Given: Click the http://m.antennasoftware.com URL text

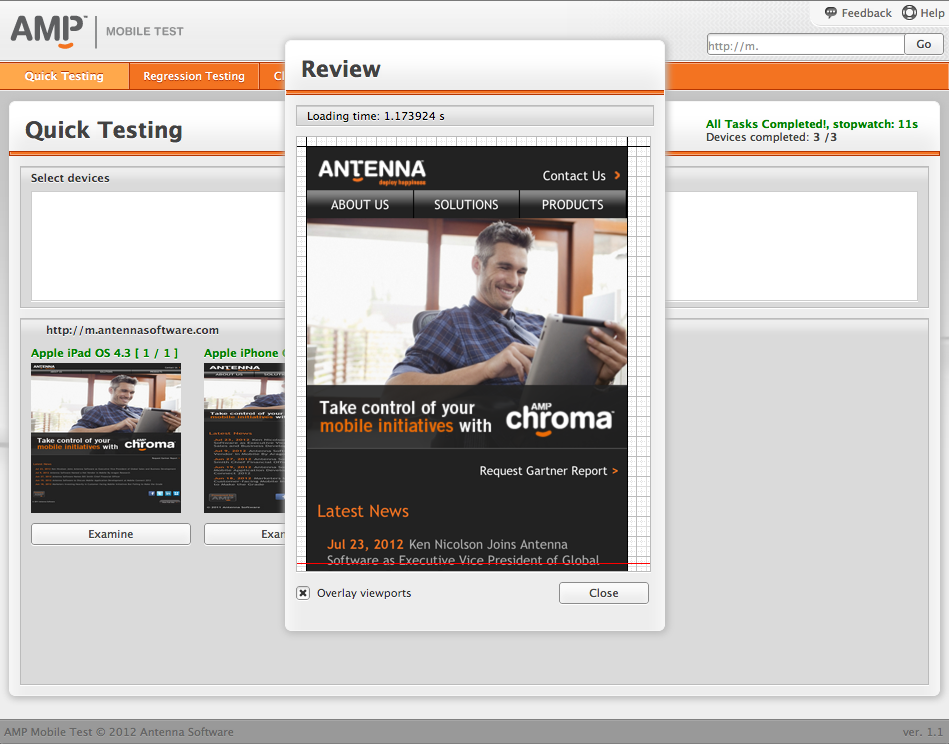Looking at the screenshot, I should click(133, 330).
